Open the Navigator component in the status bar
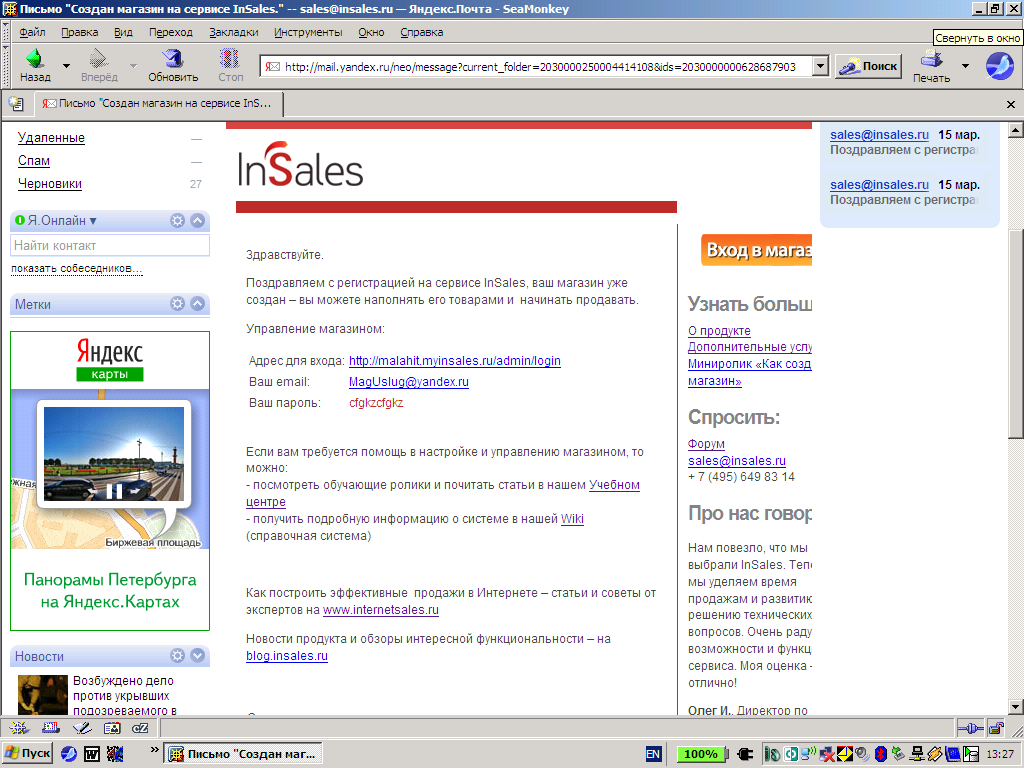Viewport: 1024px width, 768px height. 19,728
